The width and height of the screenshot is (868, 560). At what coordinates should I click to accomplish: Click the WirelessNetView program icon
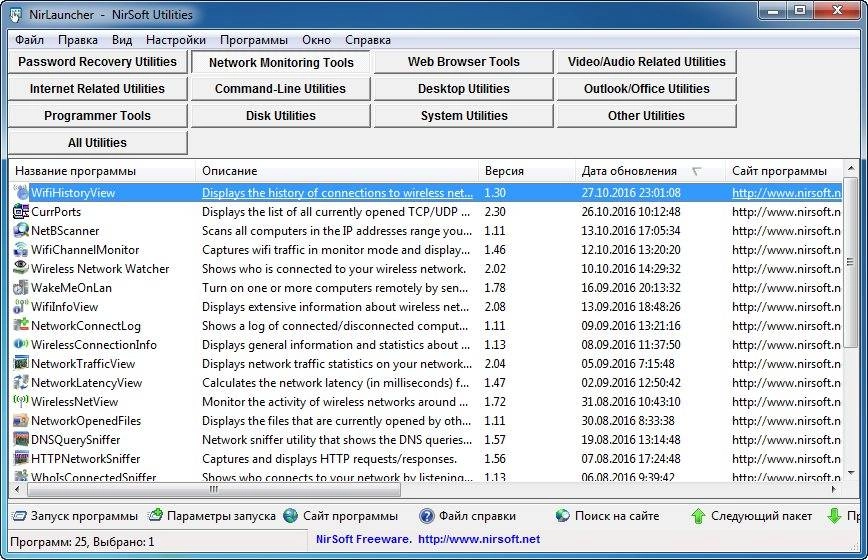pos(21,401)
